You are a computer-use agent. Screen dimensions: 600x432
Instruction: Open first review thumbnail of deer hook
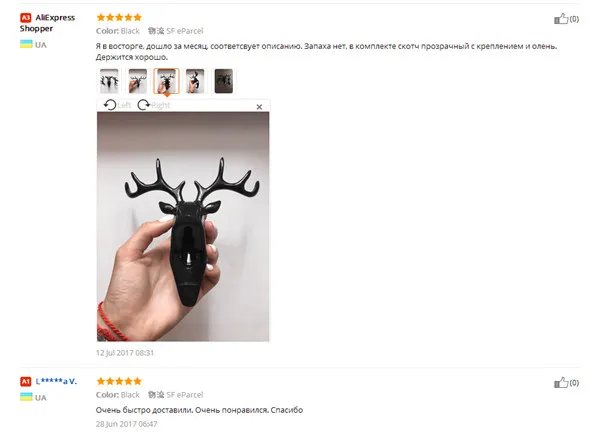pyautogui.click(x=109, y=81)
